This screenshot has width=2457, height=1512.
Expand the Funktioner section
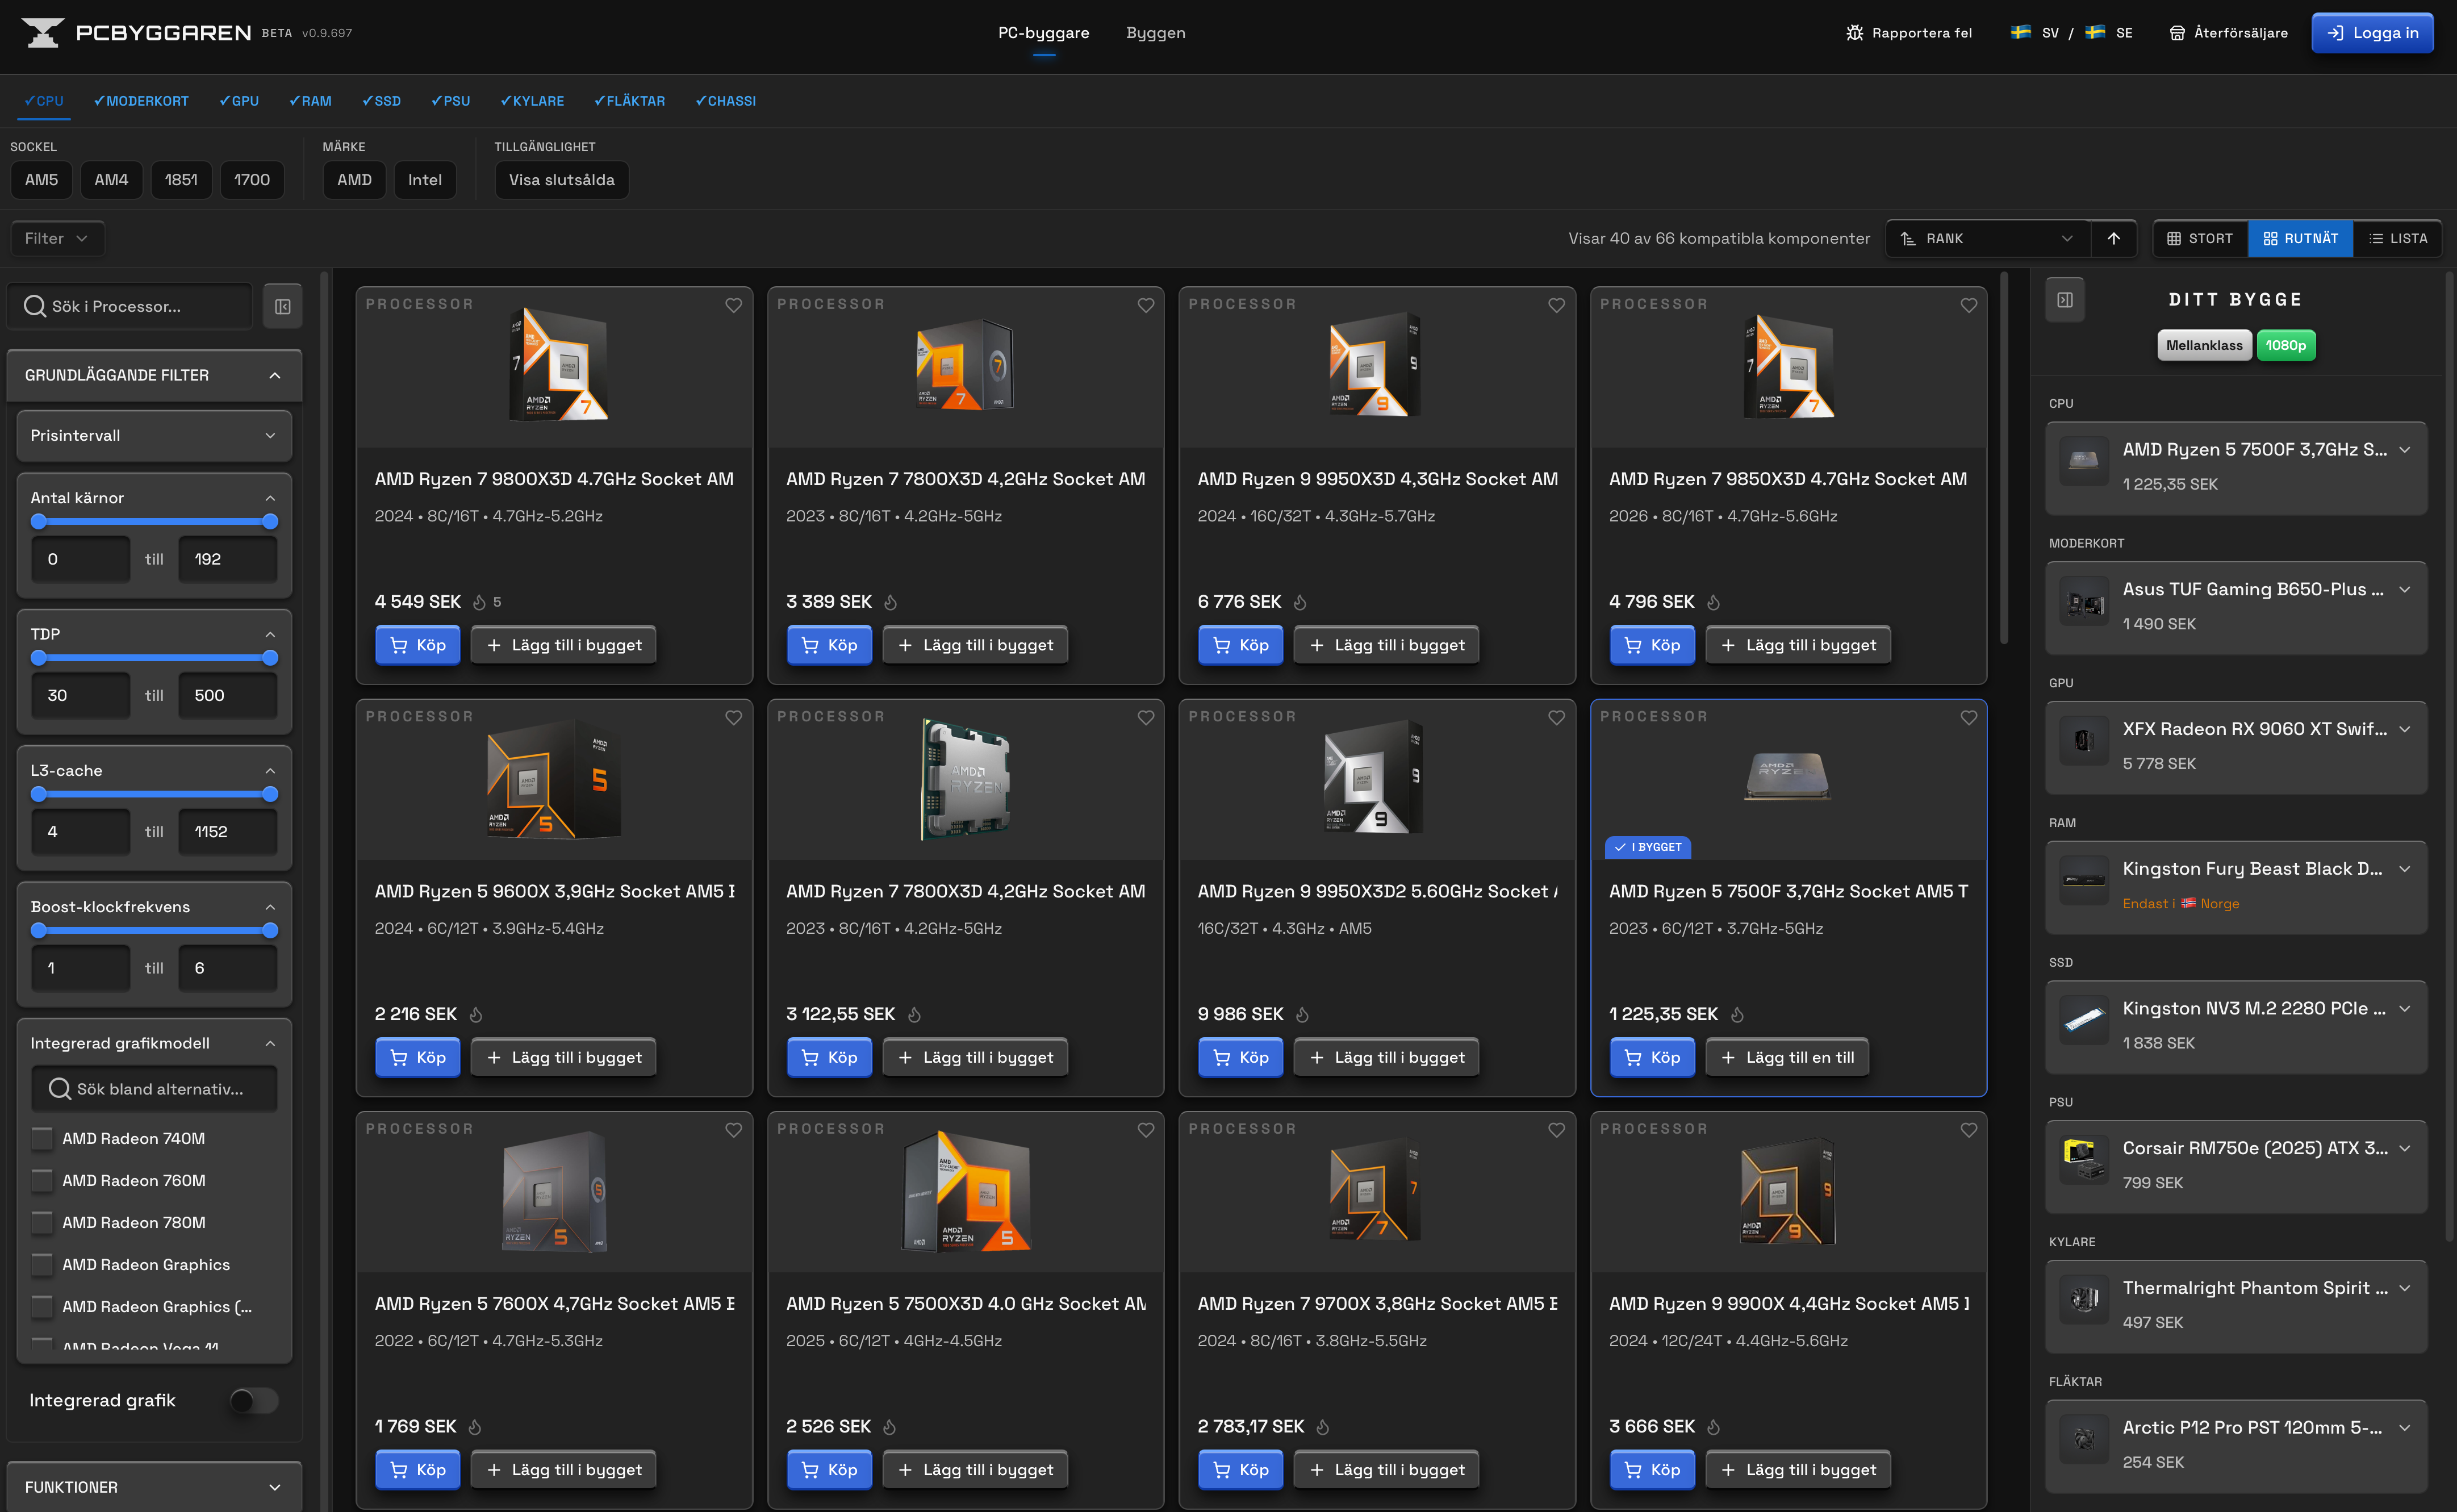pyautogui.click(x=154, y=1487)
